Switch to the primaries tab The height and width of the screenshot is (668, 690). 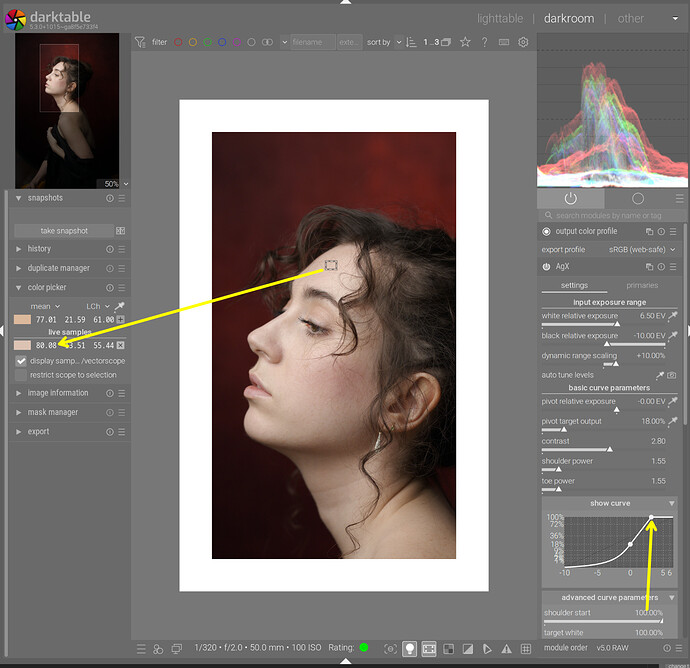point(642,286)
